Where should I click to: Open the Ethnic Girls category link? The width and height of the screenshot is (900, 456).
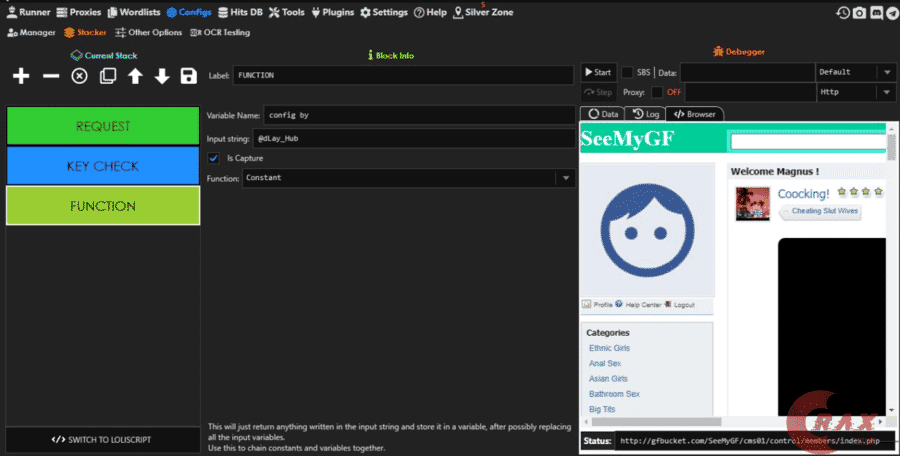pyautogui.click(x=609, y=348)
